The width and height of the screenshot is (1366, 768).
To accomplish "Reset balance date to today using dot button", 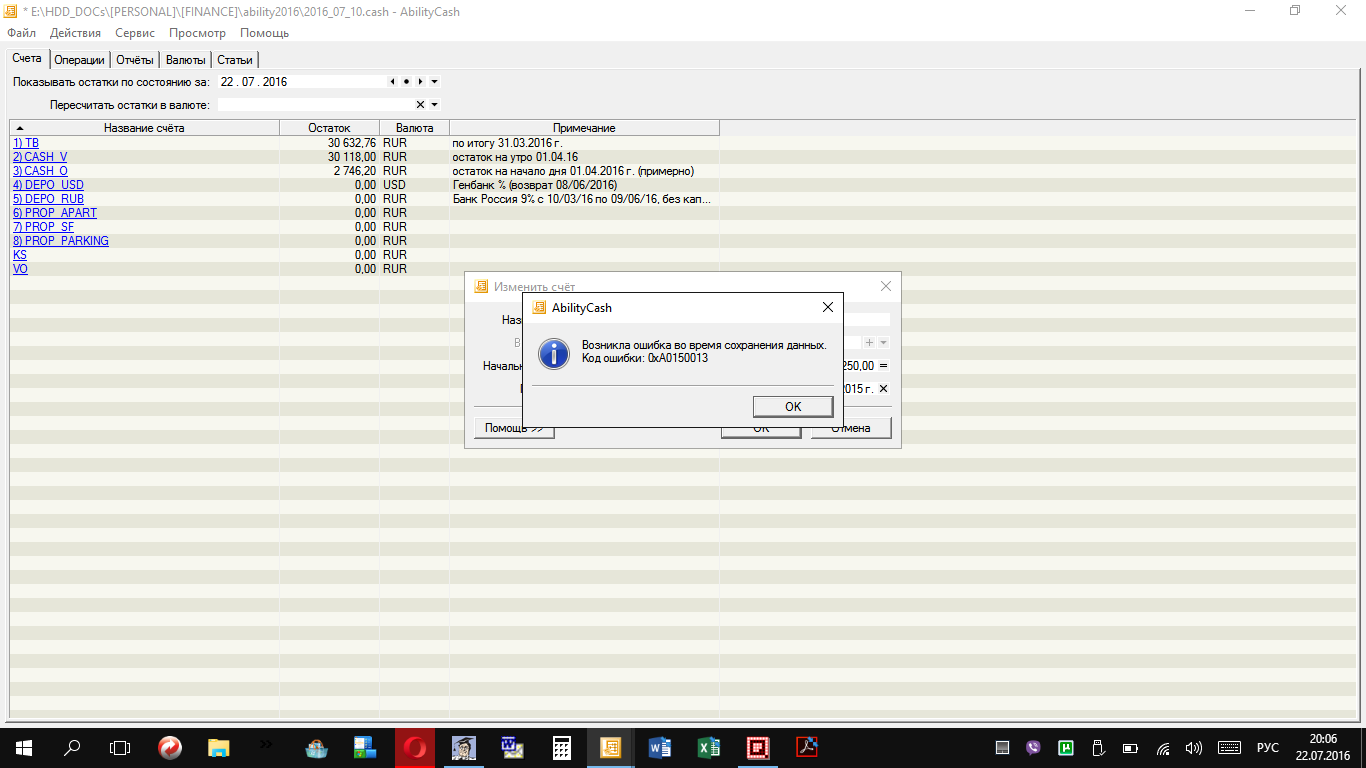I will coord(406,82).
